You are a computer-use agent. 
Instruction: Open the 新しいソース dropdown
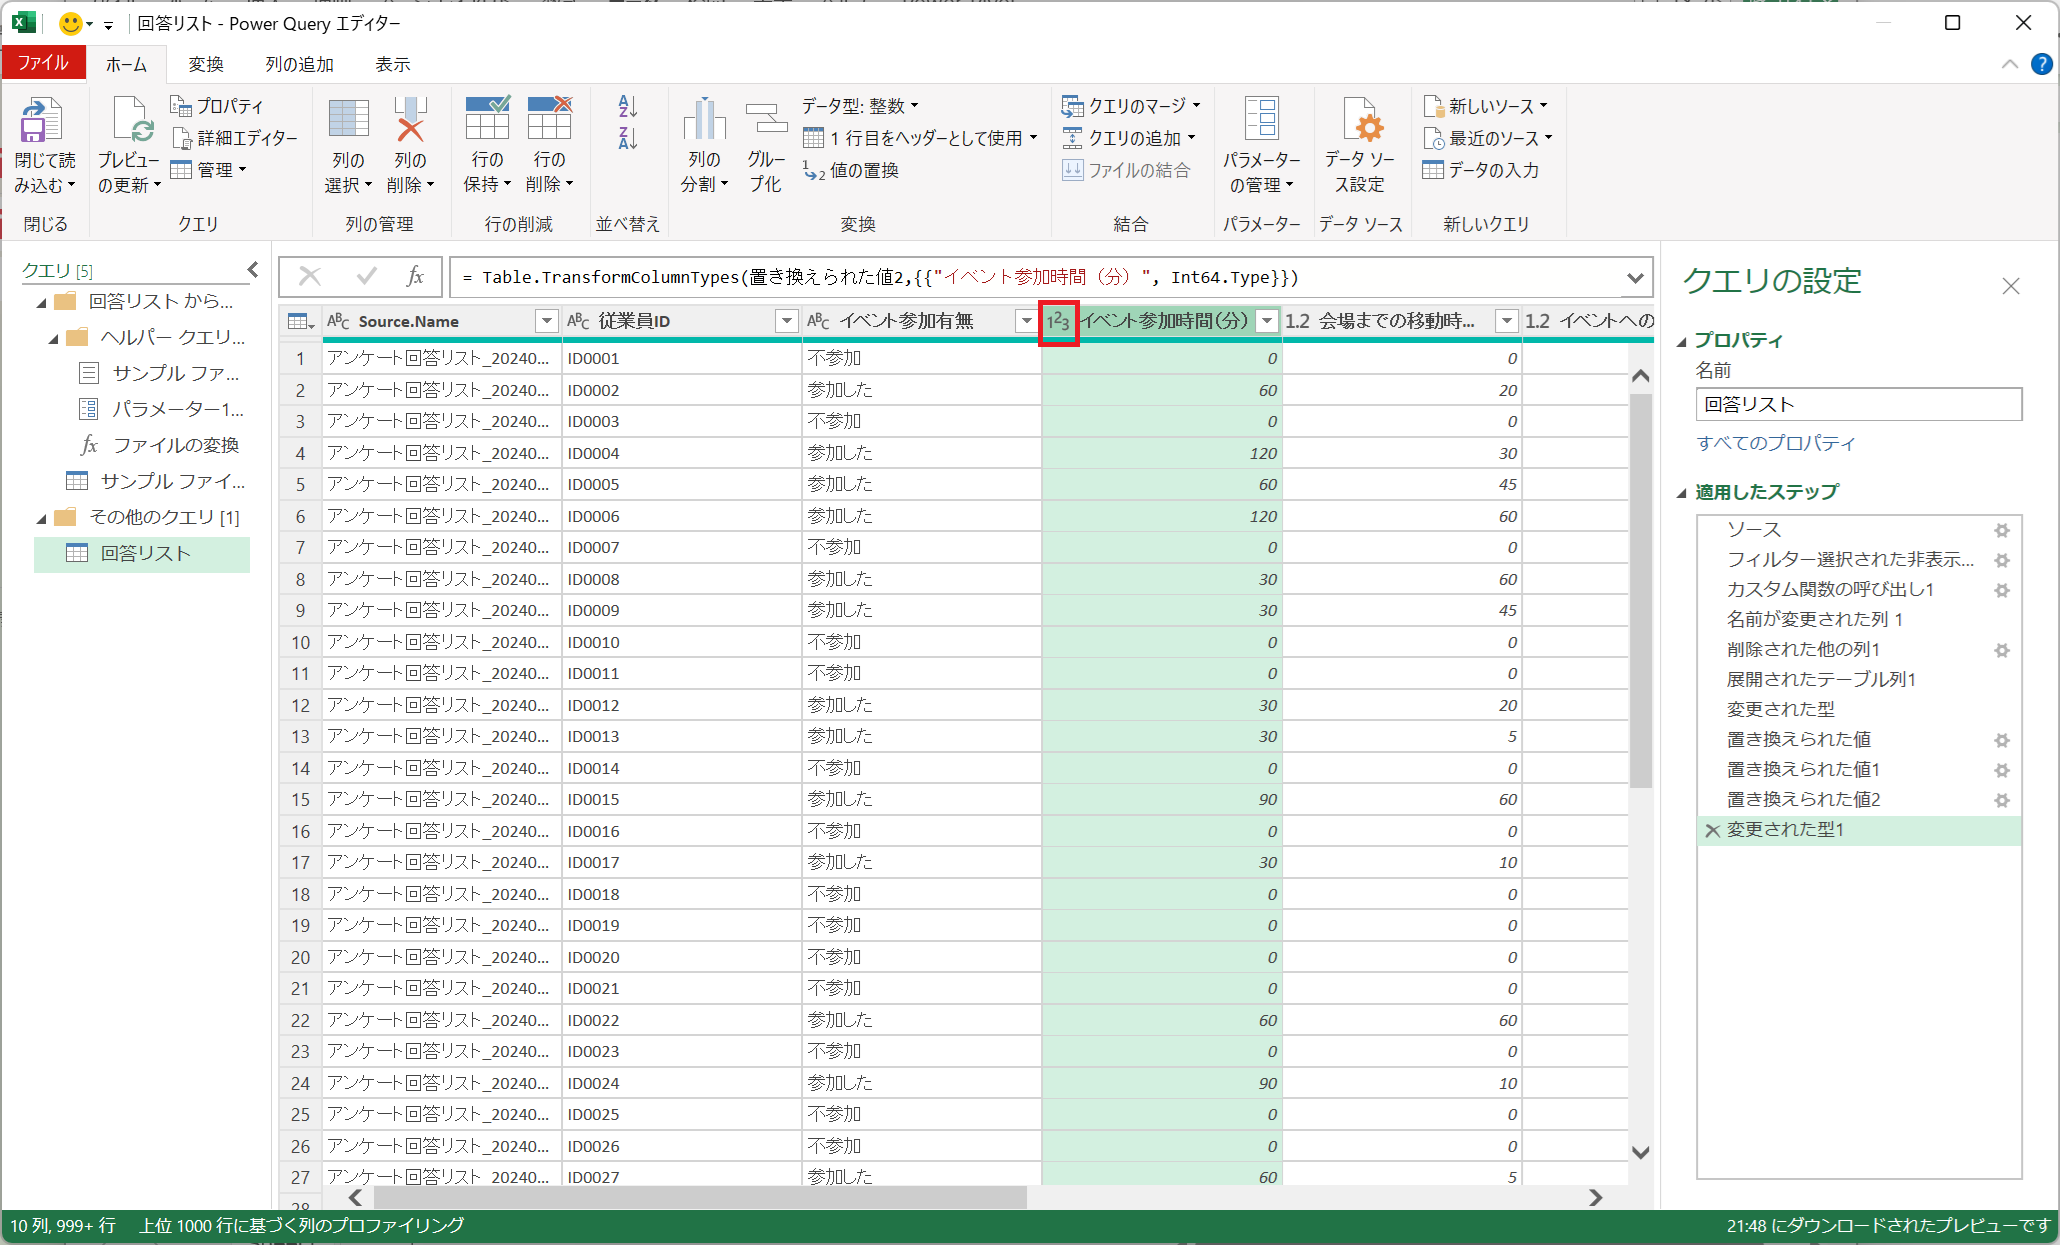[x=1486, y=106]
